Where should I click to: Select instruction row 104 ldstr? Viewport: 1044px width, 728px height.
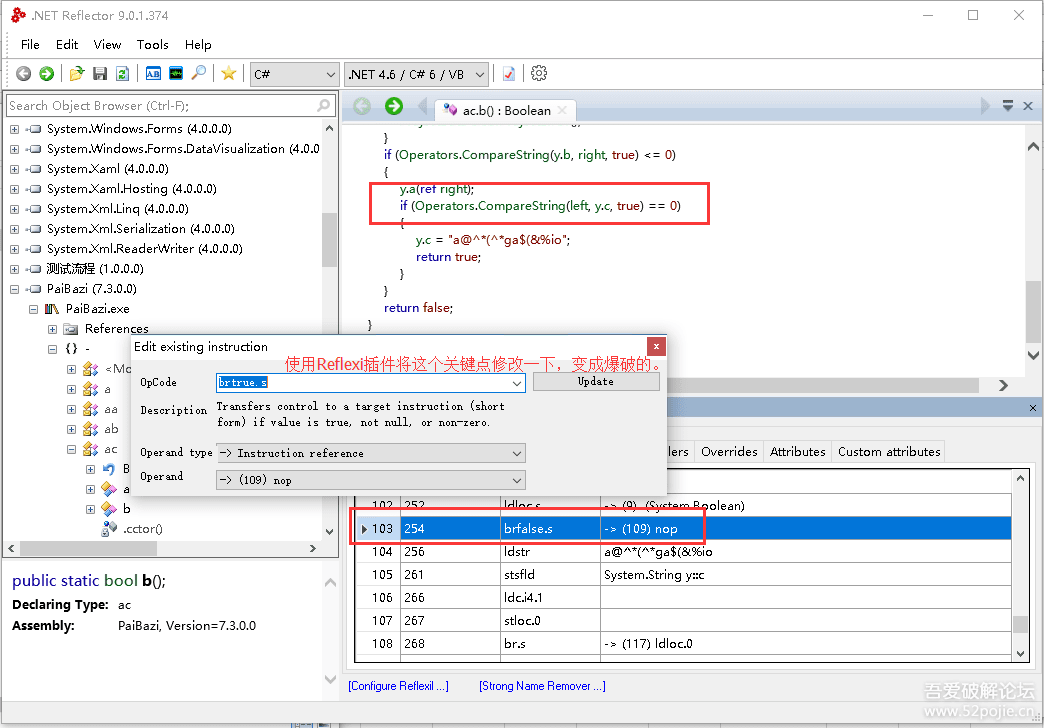pyautogui.click(x=683, y=551)
